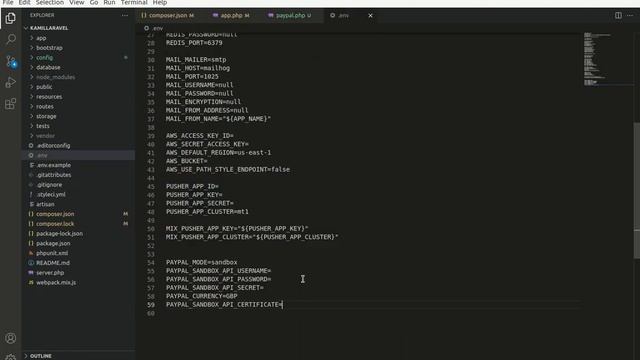Image resolution: width=640 pixels, height=360 pixels.
Task: Open package-lock.json in the explorer
Action: (59, 233)
